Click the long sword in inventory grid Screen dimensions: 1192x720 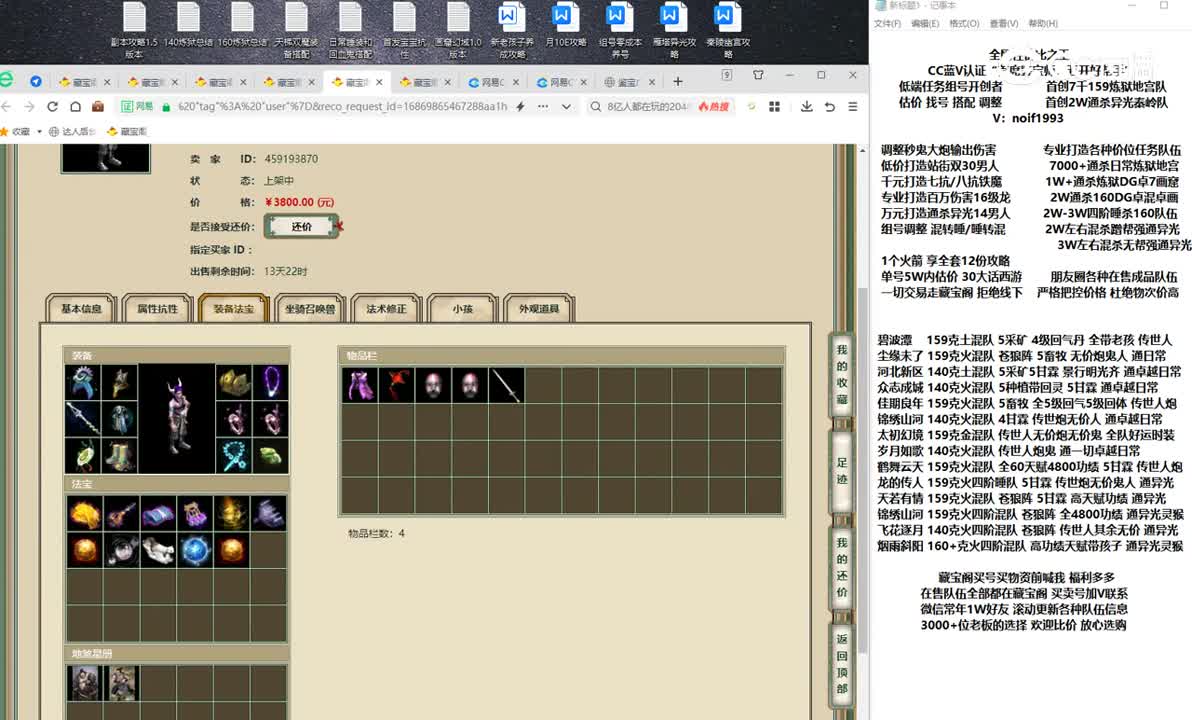(x=506, y=385)
